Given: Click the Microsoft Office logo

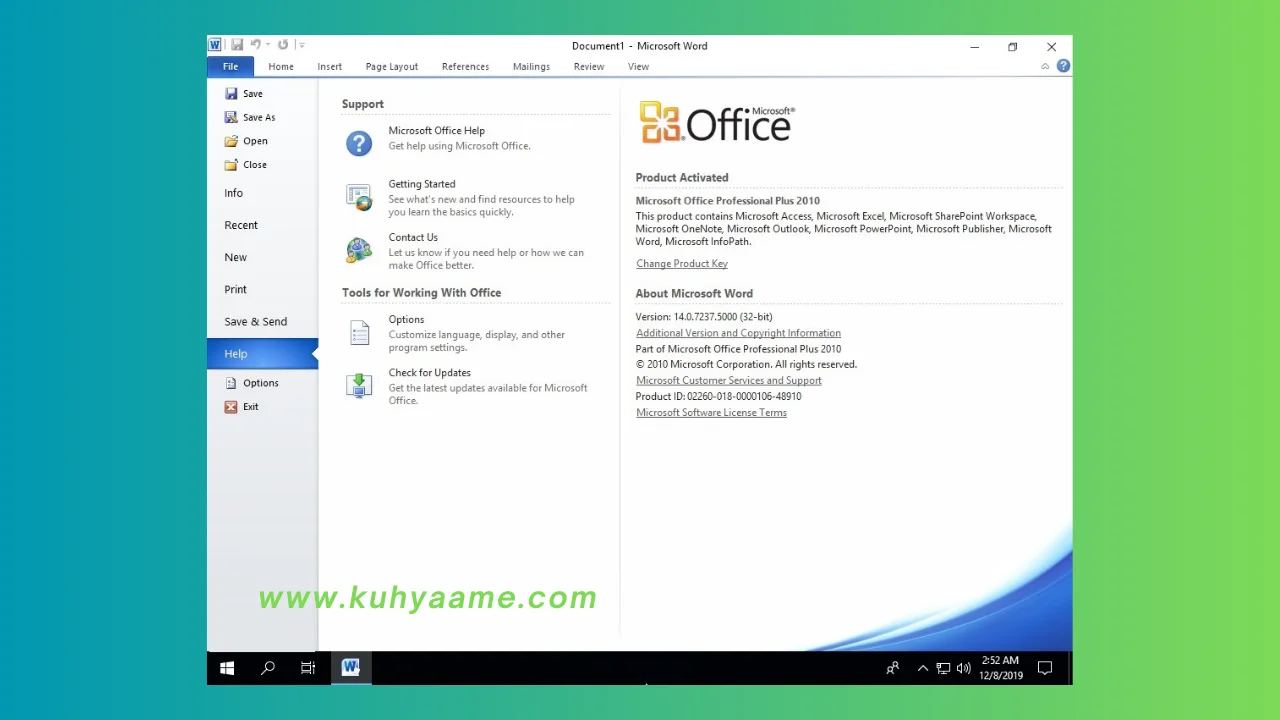Looking at the screenshot, I should pos(717,123).
